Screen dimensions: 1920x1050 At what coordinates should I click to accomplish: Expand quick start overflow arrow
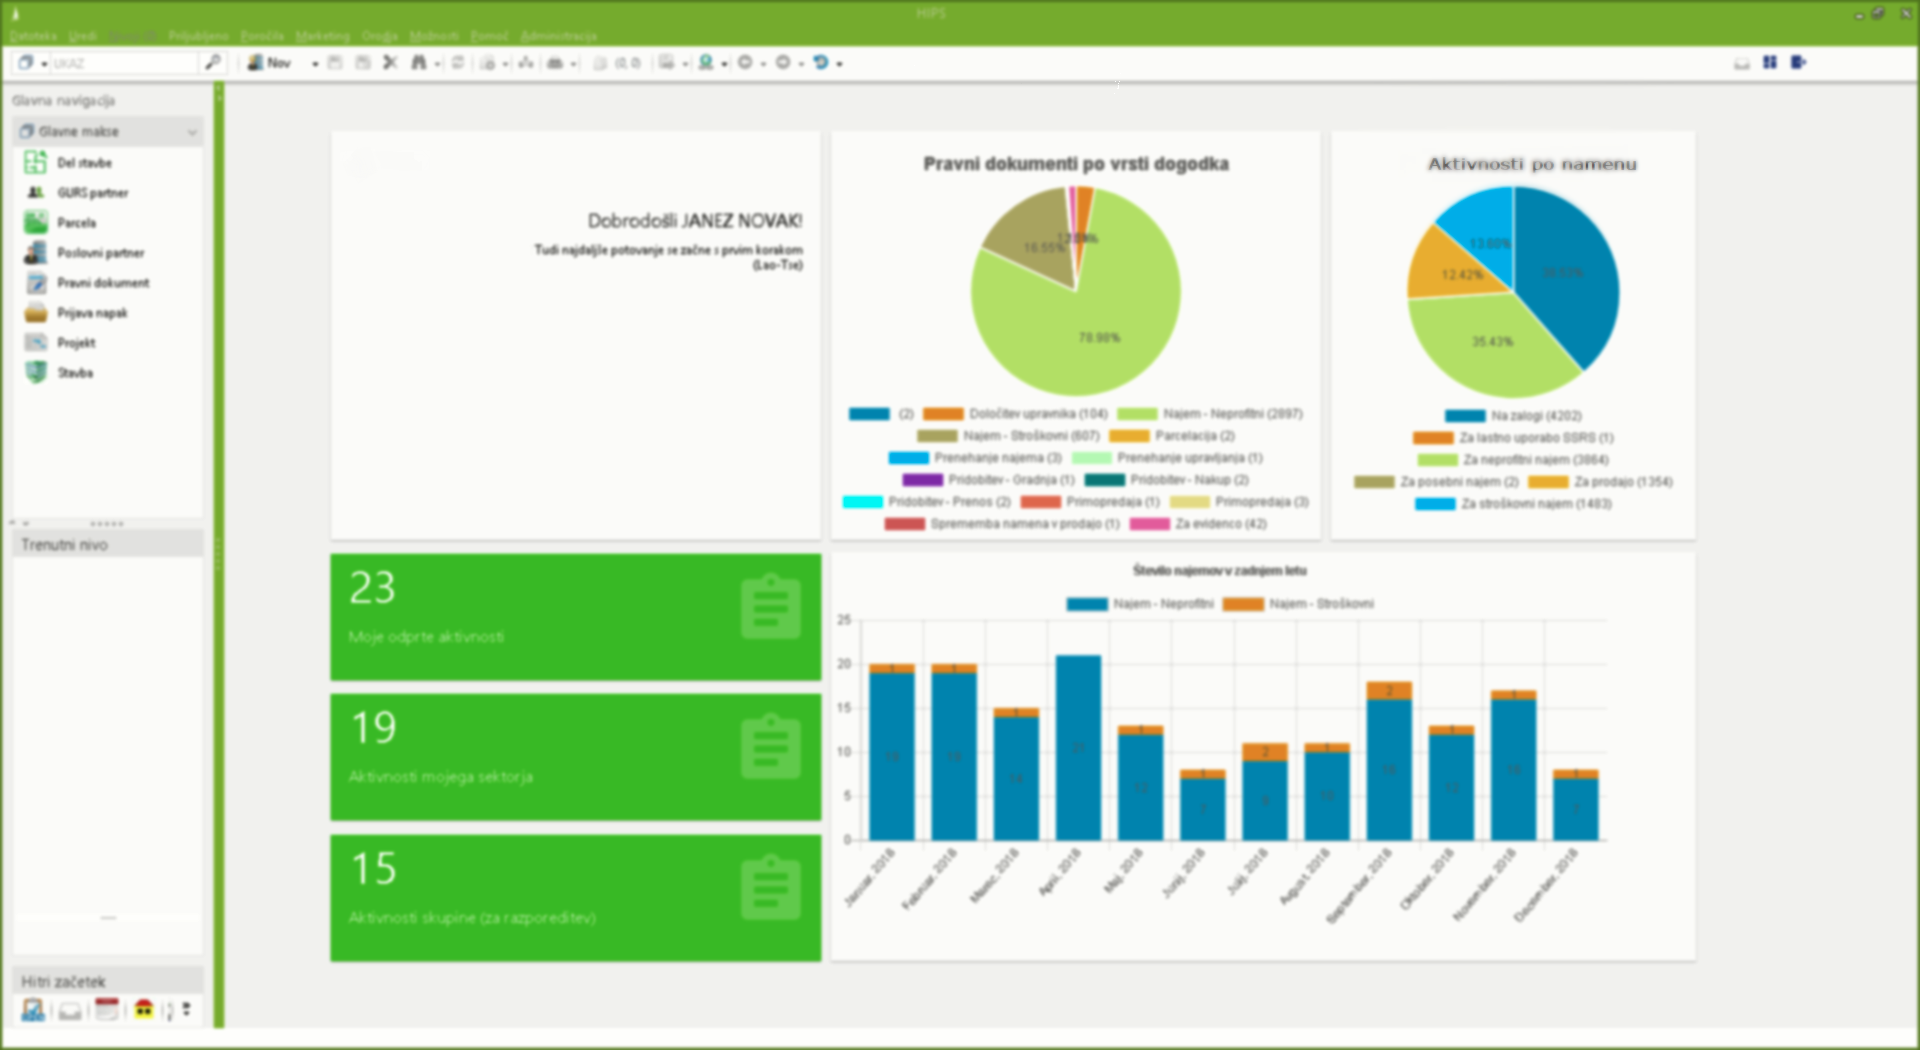coord(186,1010)
